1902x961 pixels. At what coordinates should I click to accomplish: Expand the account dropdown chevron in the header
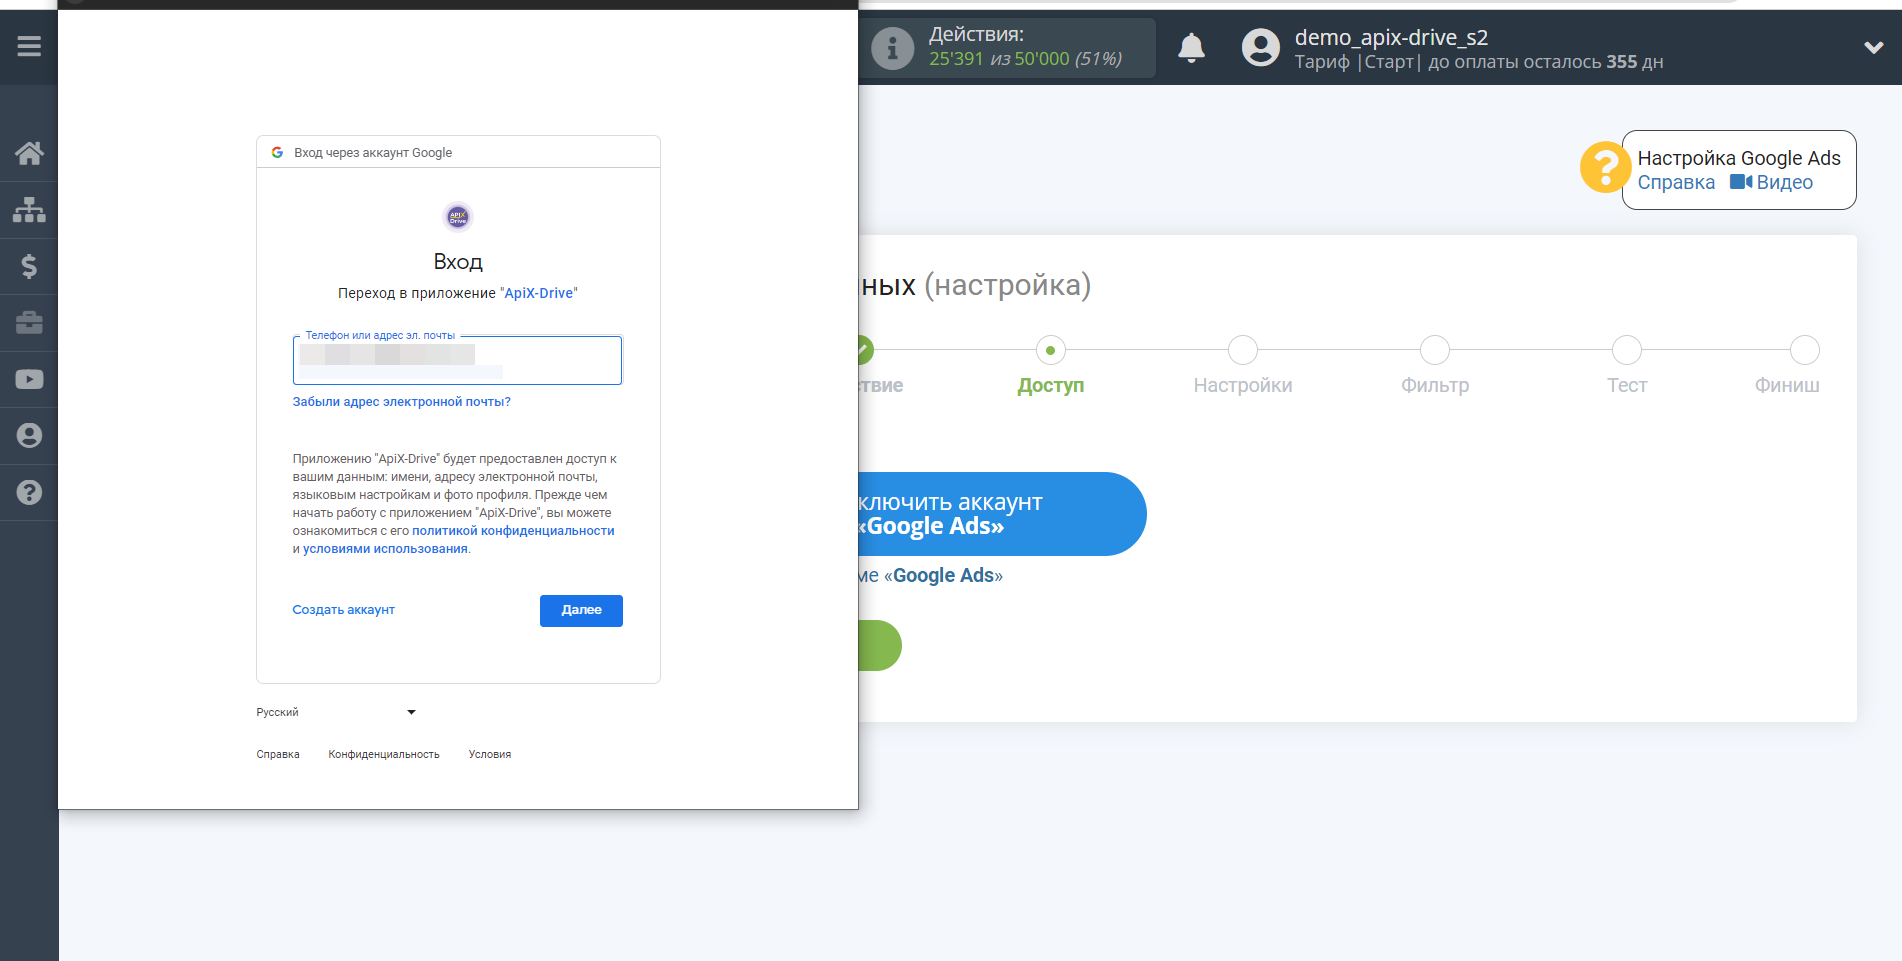pos(1873,47)
